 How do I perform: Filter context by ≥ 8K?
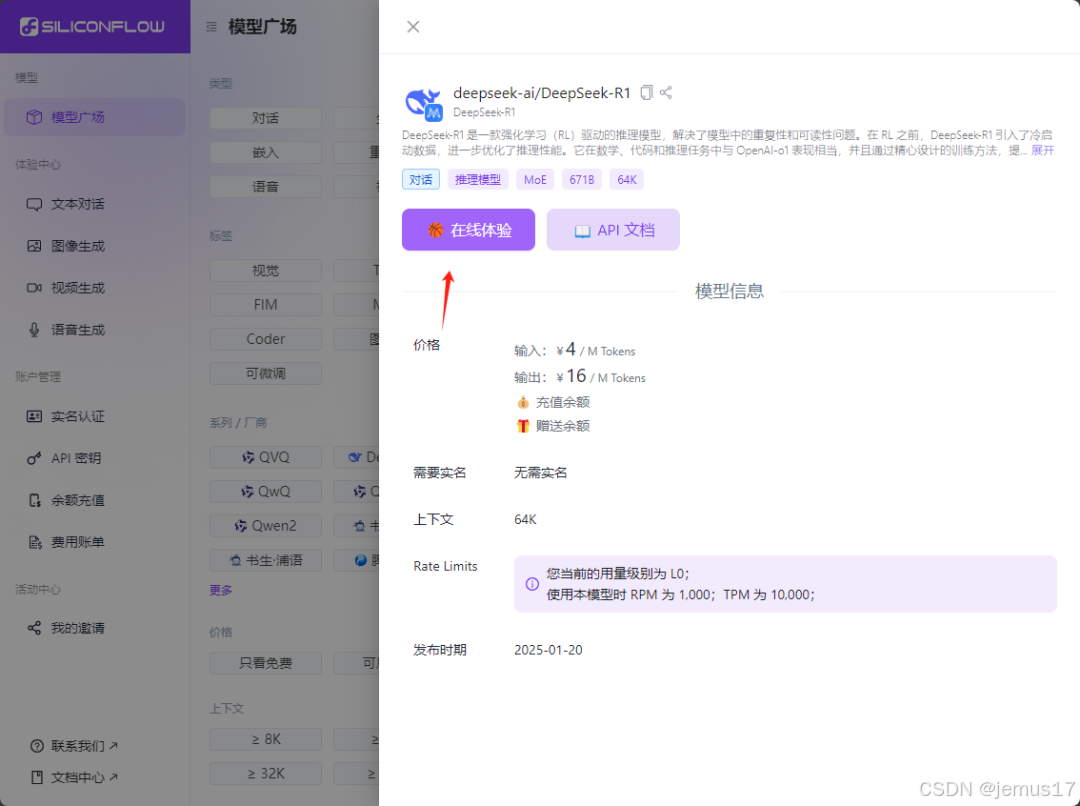(x=265, y=739)
